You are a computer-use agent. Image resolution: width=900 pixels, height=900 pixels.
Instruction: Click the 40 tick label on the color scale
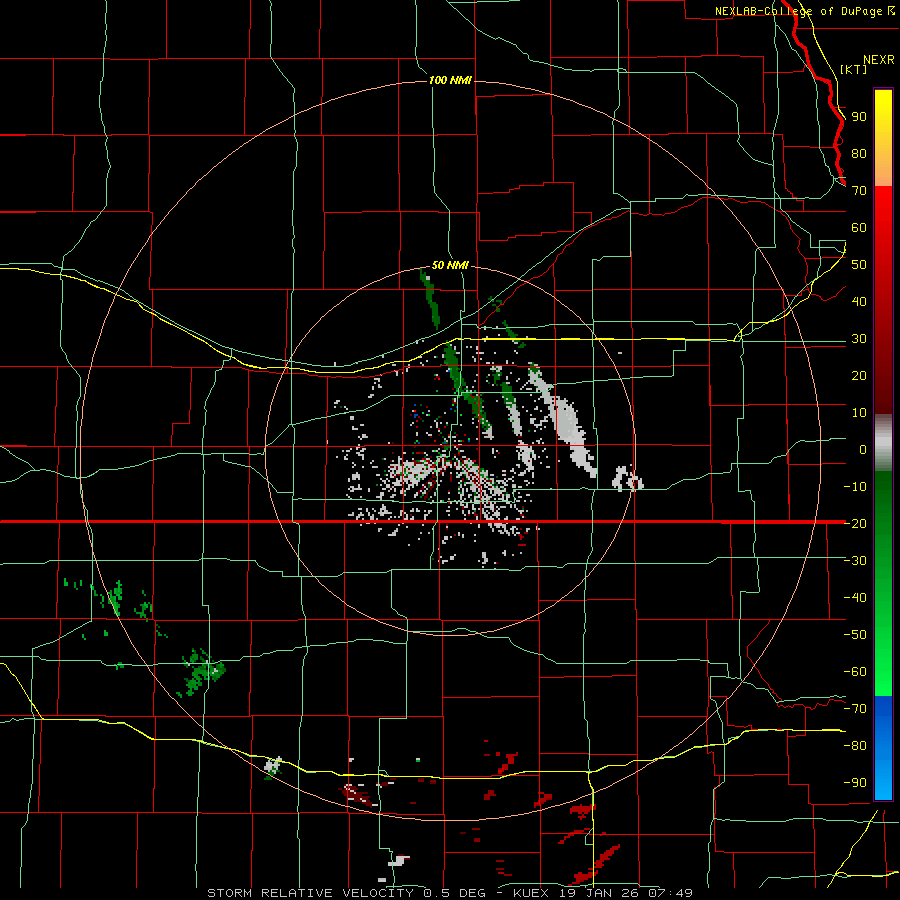(x=859, y=302)
